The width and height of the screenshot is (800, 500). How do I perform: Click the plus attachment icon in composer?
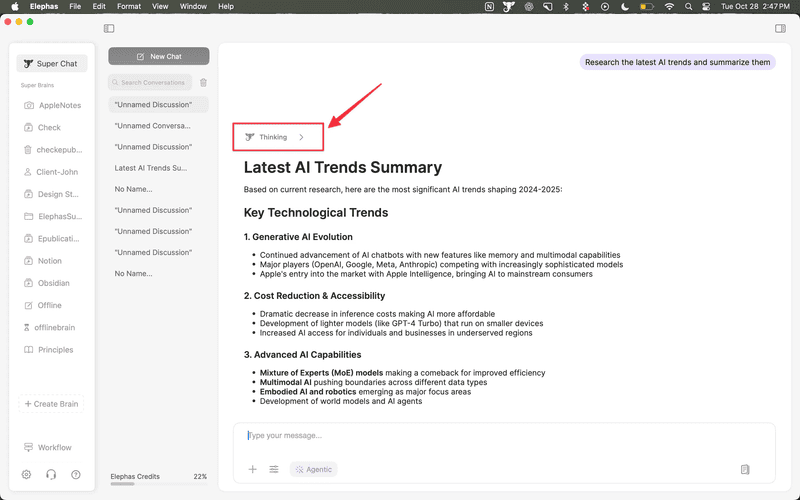(252, 469)
